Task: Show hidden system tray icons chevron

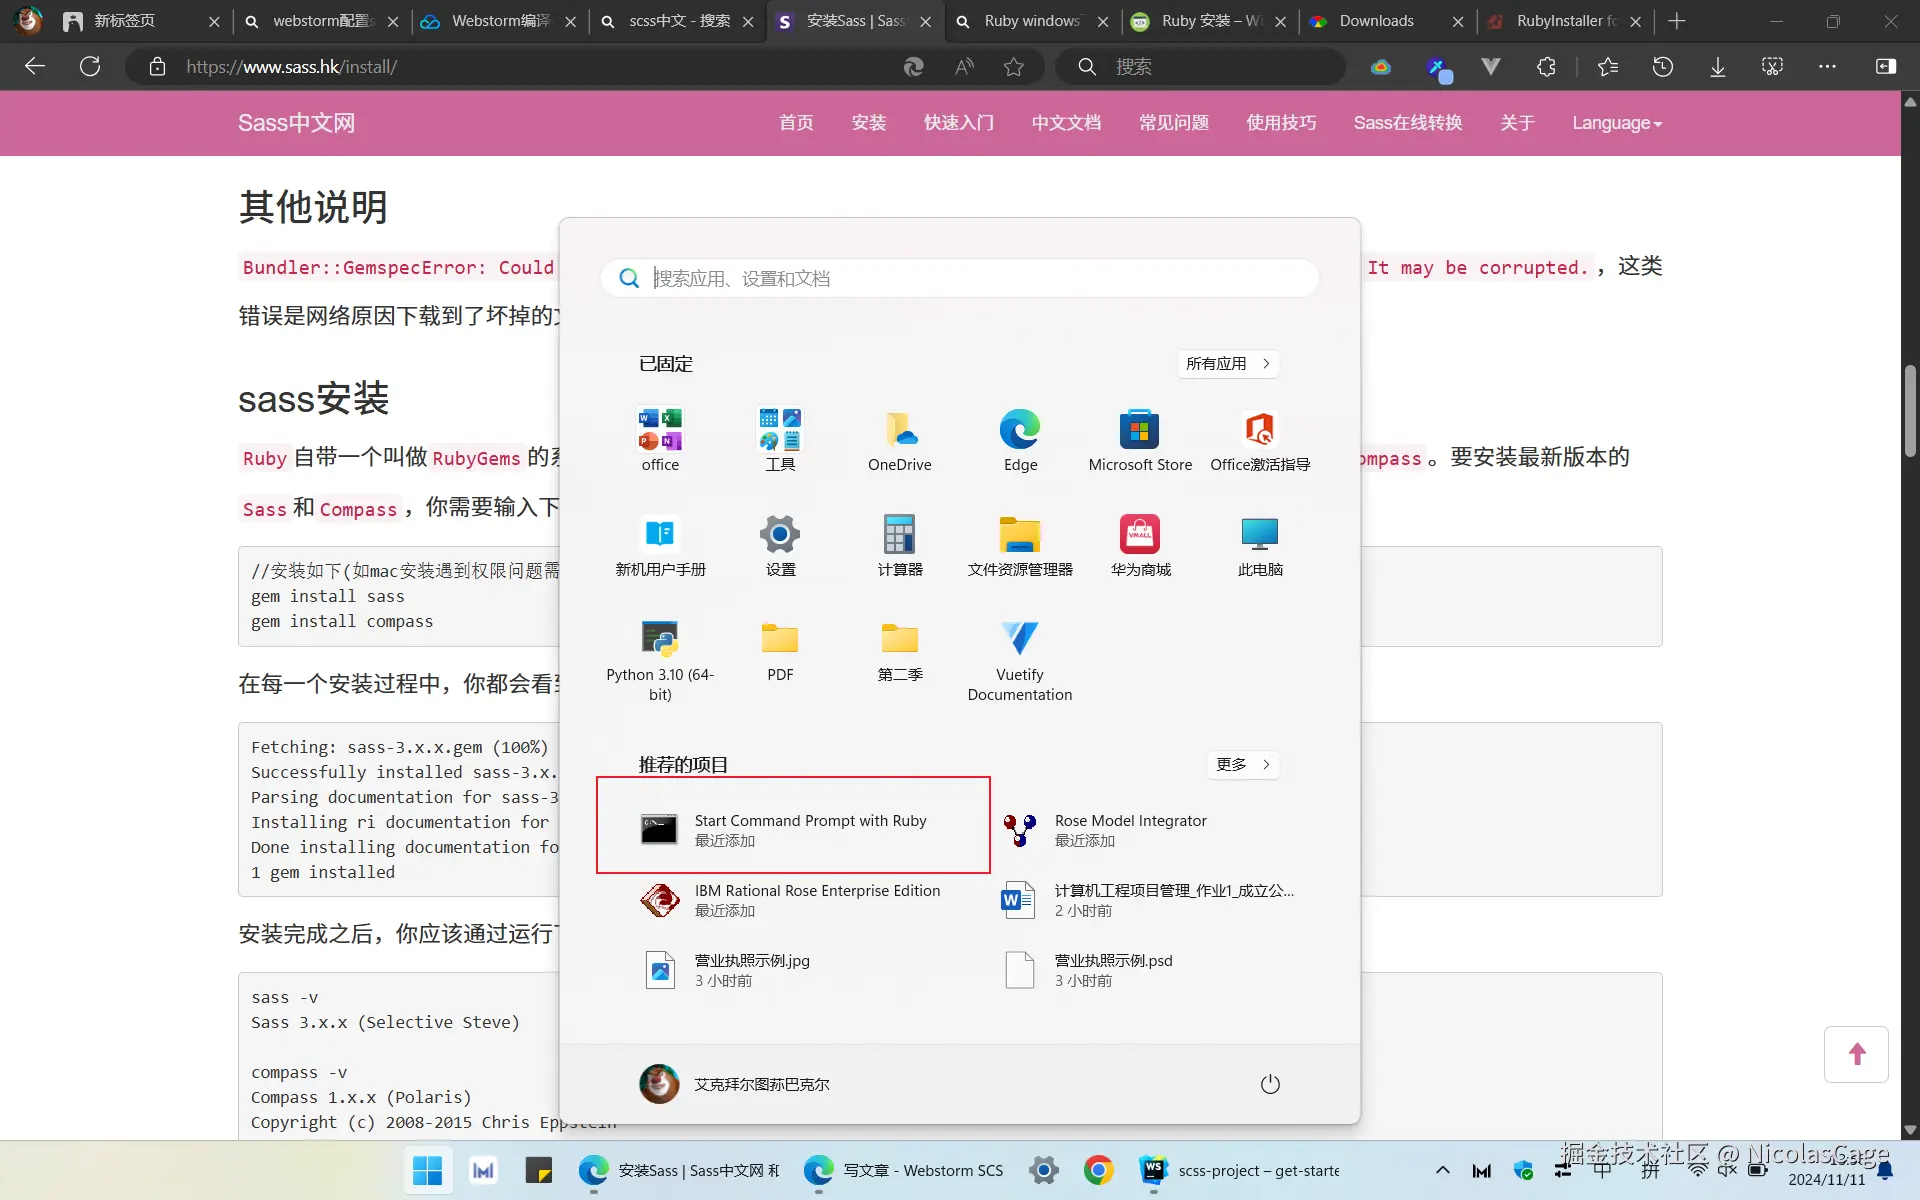Action: tap(1442, 1169)
